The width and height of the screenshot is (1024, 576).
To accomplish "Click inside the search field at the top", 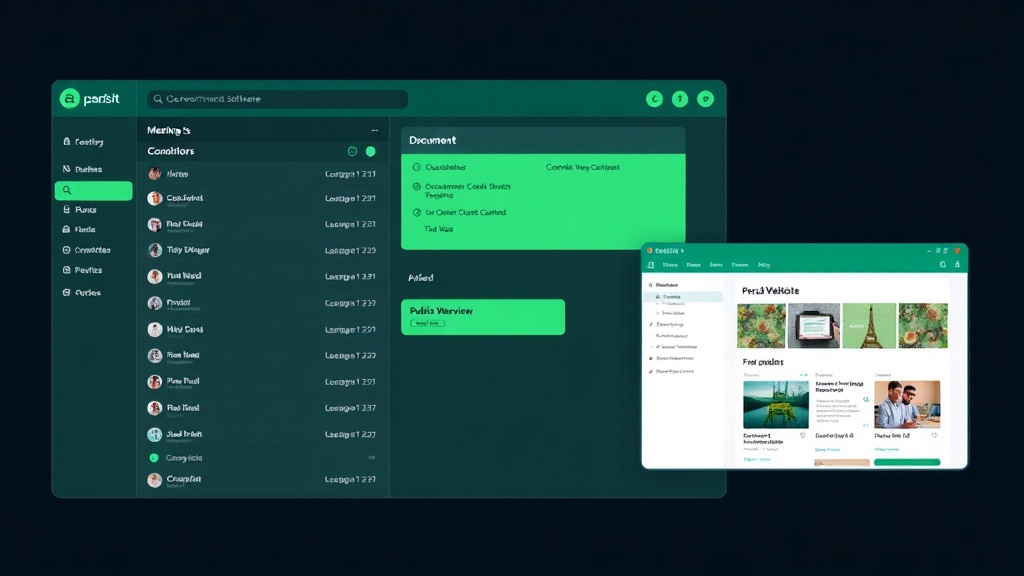I will click(x=278, y=100).
